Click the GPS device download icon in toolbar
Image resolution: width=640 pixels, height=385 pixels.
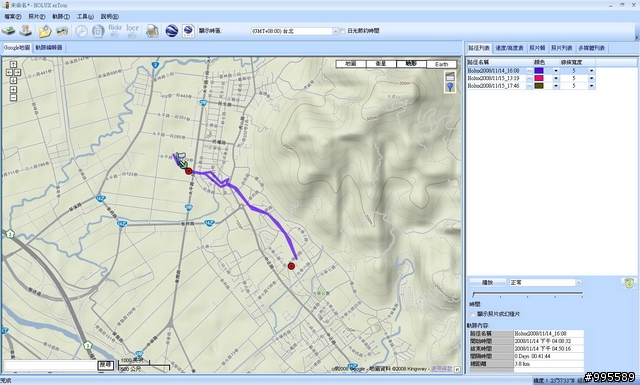tap(8, 31)
